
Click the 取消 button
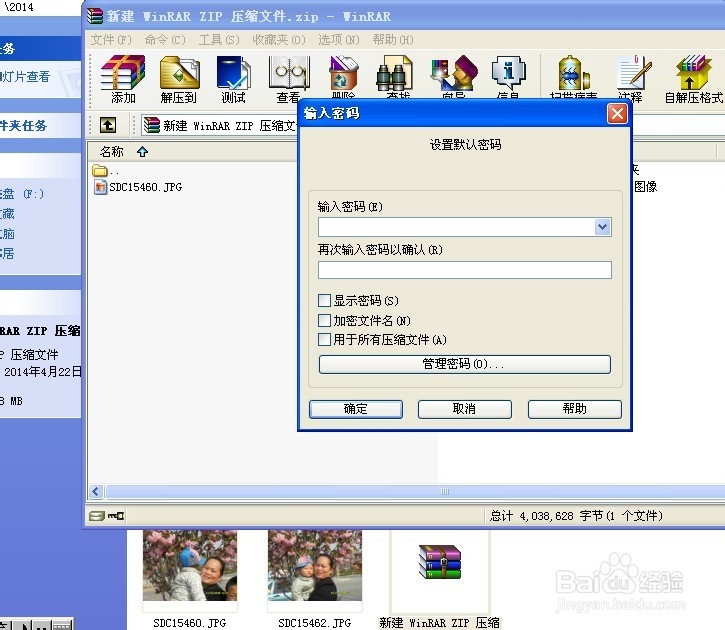click(x=465, y=409)
